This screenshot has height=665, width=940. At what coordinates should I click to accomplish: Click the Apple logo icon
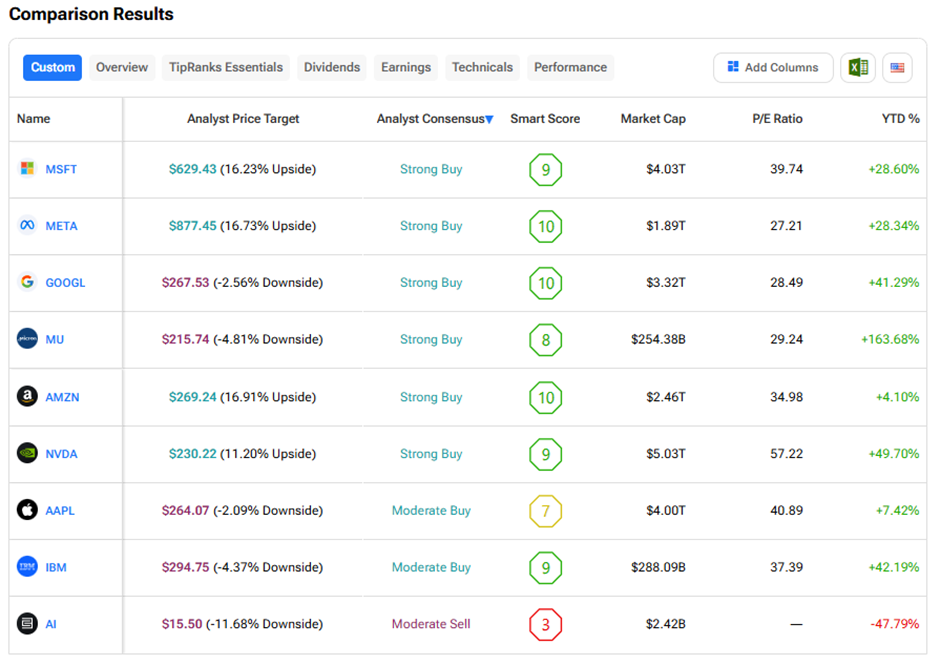coord(28,510)
